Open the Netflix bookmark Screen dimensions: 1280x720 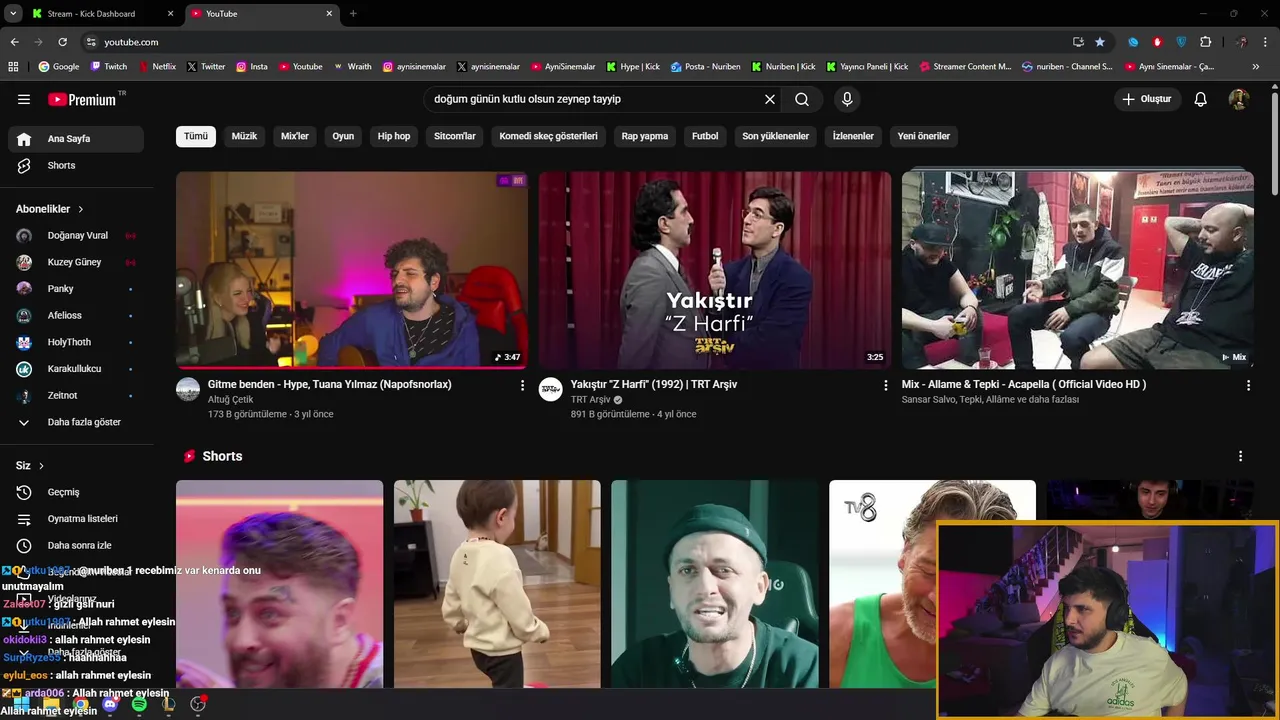point(157,67)
